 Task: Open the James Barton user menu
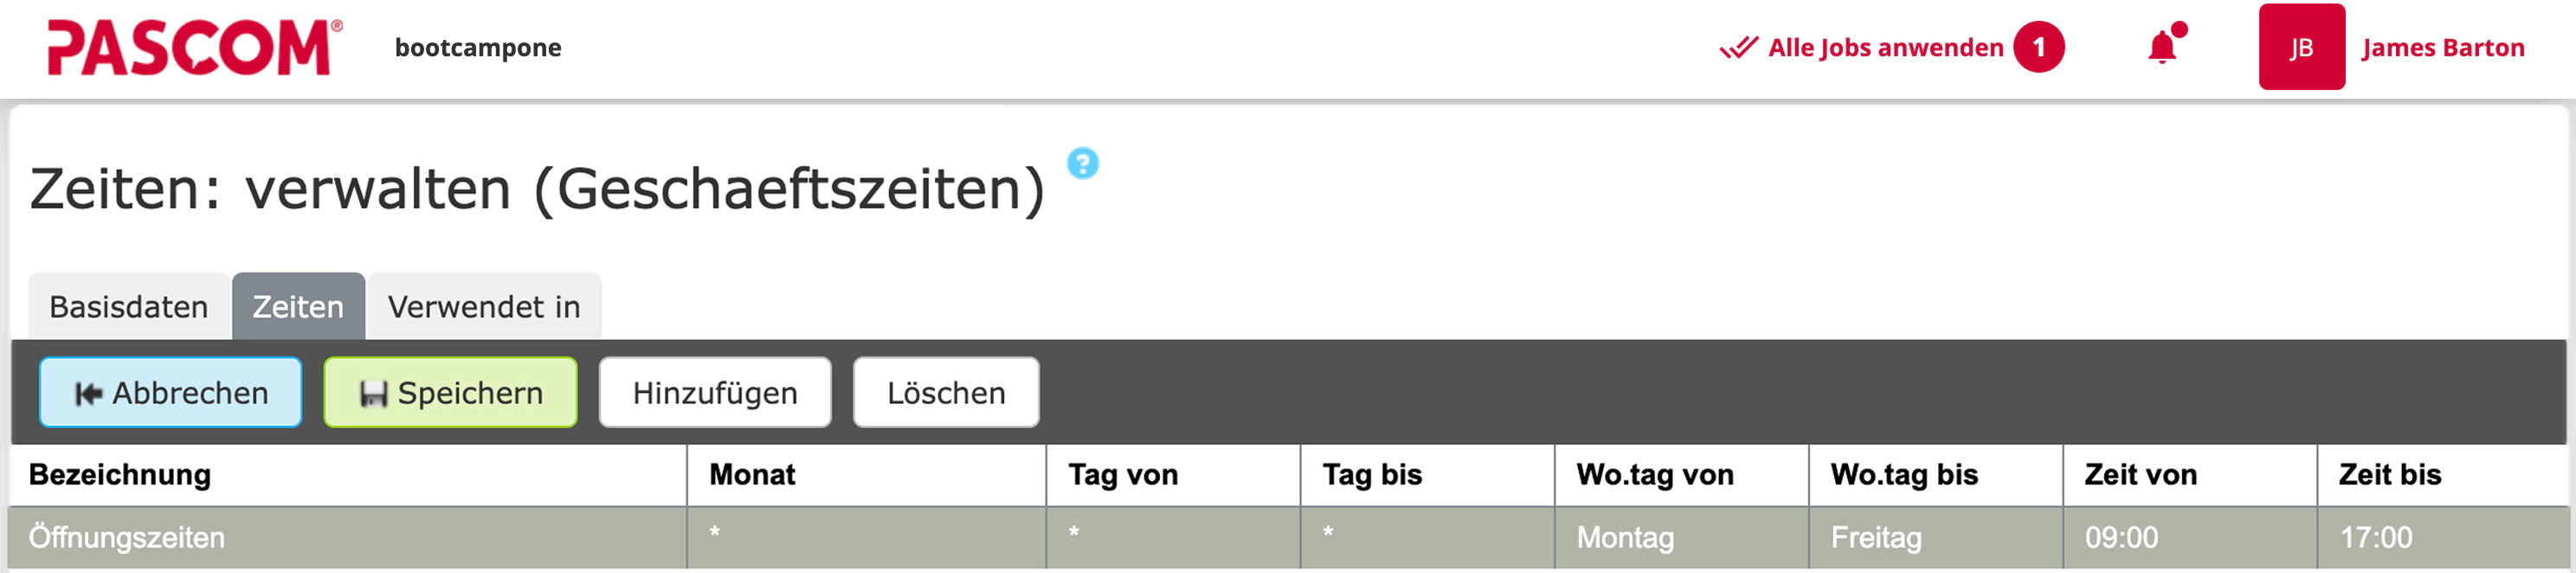click(x=2442, y=47)
